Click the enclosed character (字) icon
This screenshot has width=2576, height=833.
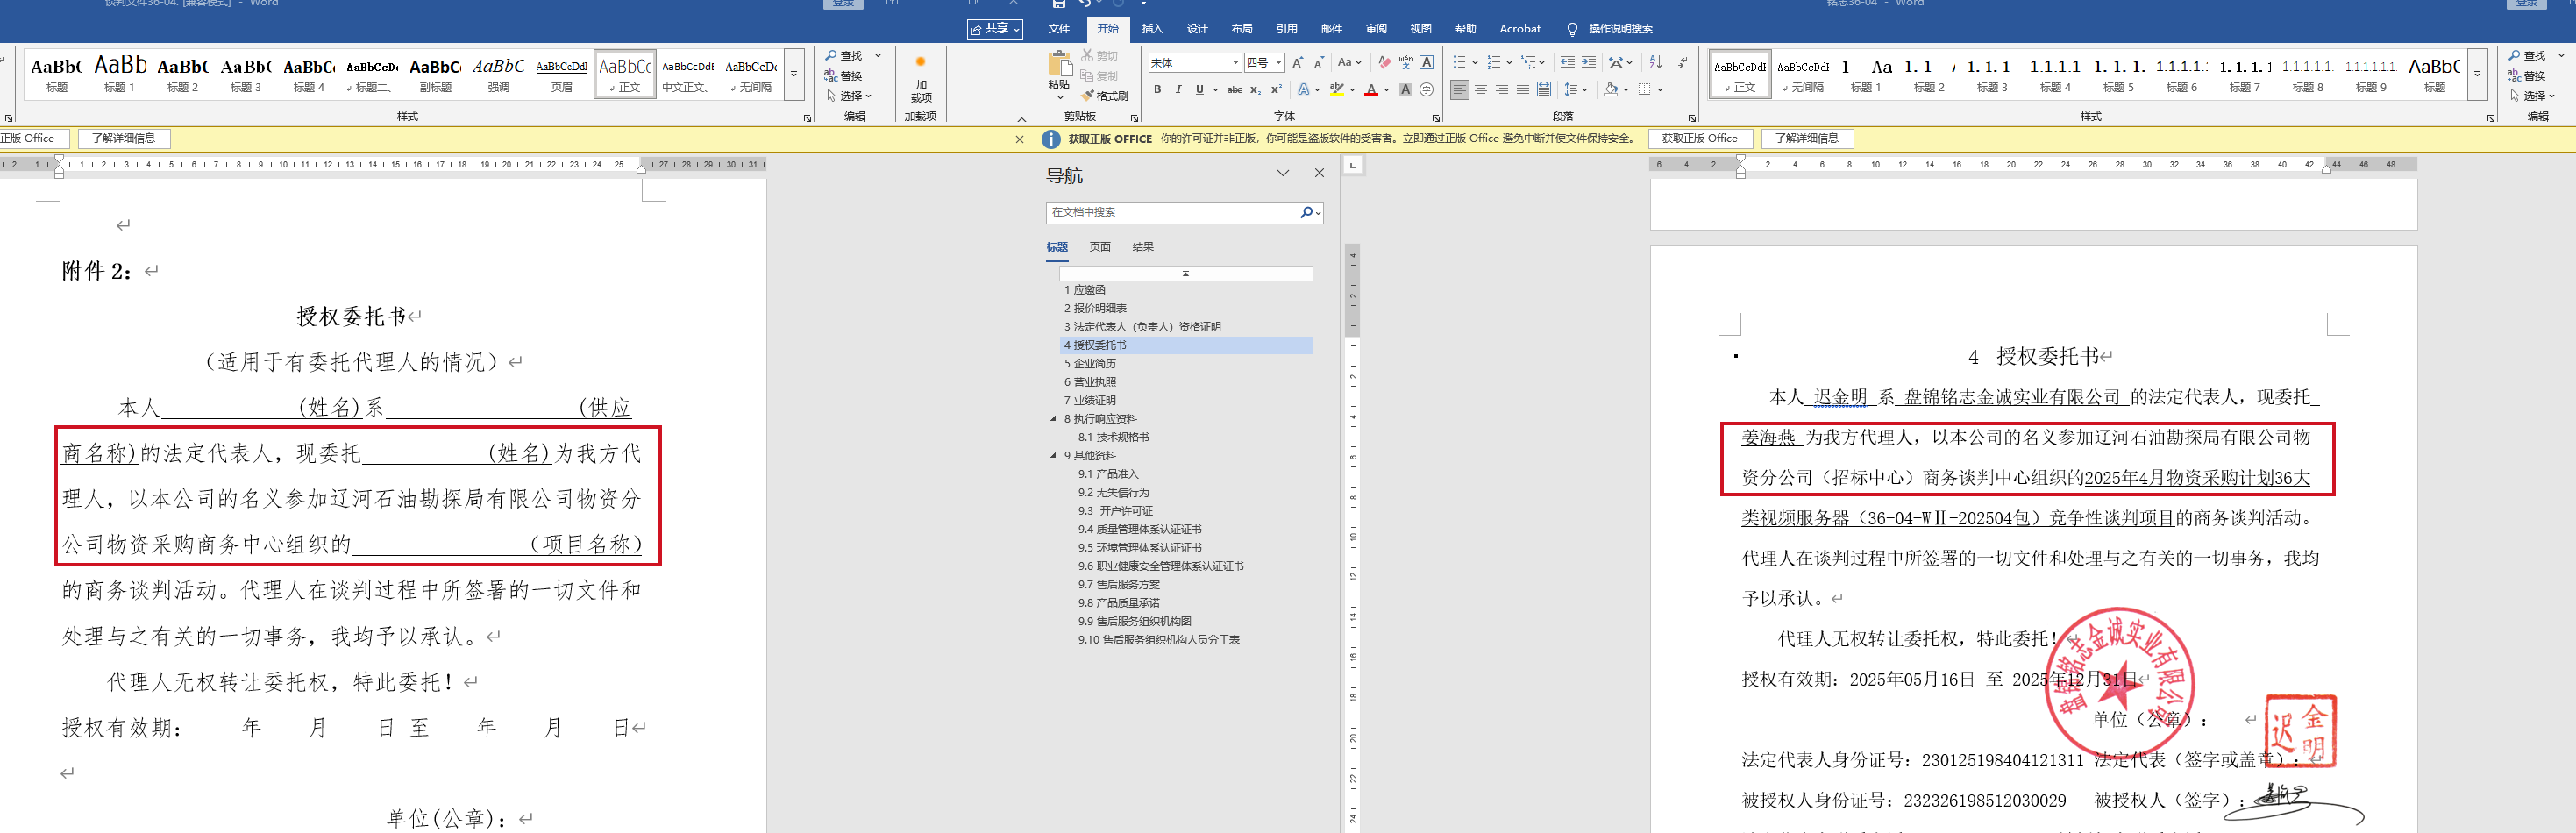[x=1427, y=90]
